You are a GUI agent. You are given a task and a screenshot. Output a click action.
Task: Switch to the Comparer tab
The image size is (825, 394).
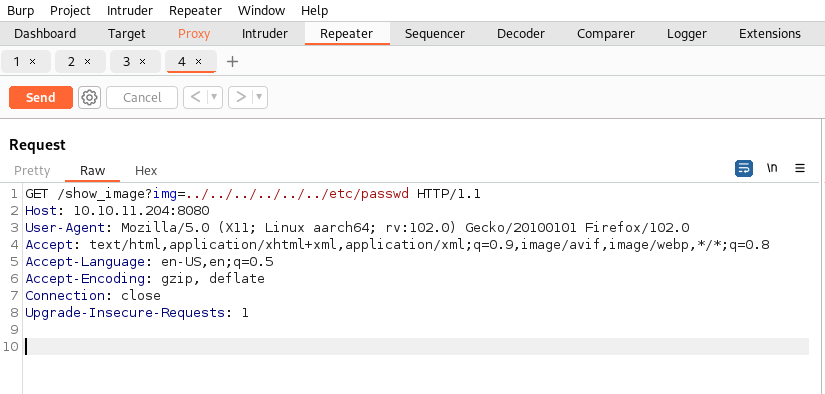pos(606,34)
